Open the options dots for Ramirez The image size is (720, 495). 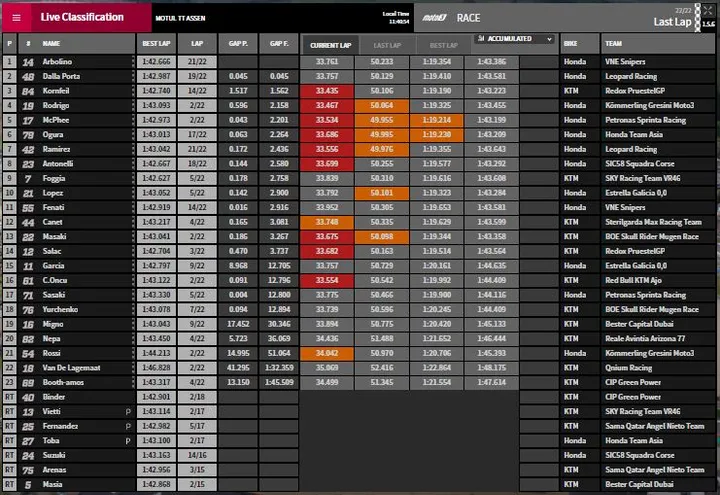tap(134, 149)
